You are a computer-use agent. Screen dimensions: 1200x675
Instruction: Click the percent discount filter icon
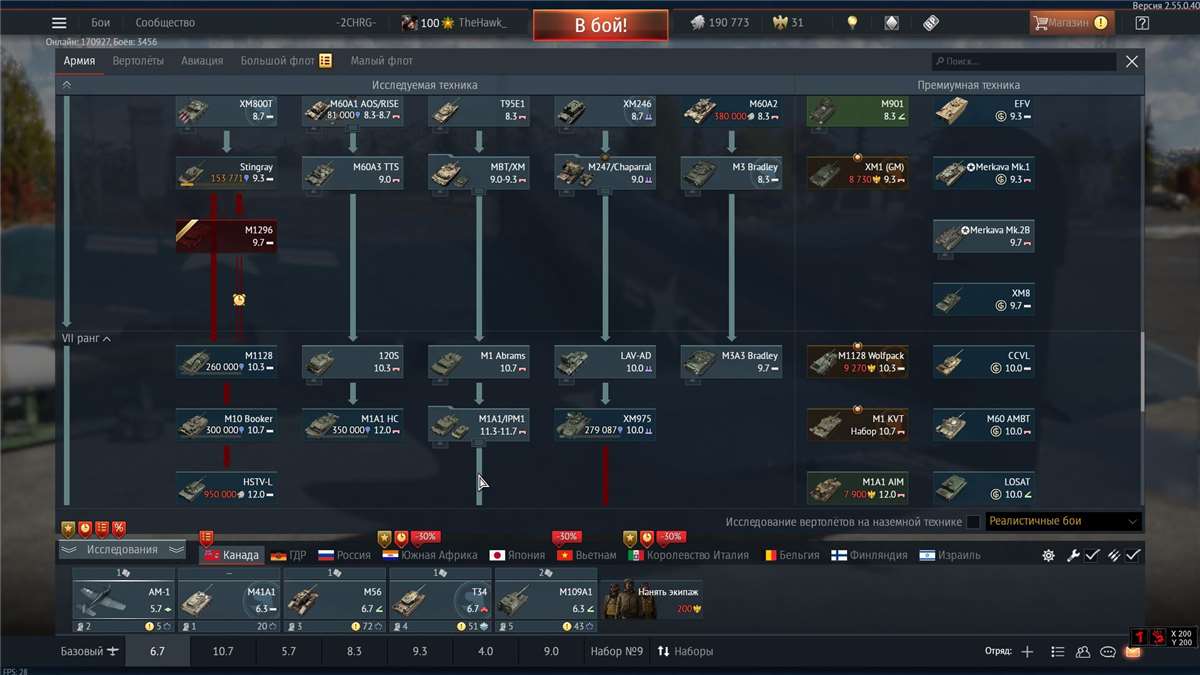point(119,527)
